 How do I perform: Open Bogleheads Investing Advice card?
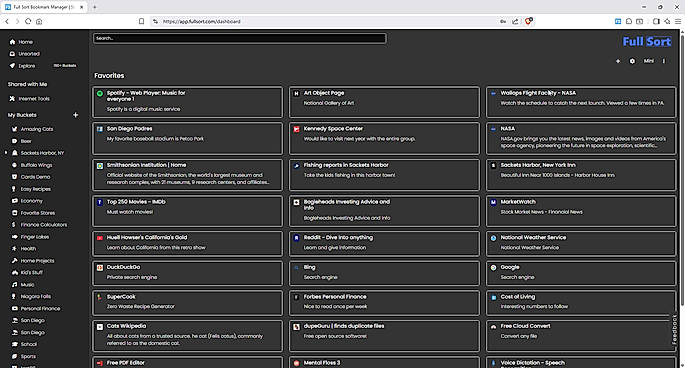(x=384, y=211)
